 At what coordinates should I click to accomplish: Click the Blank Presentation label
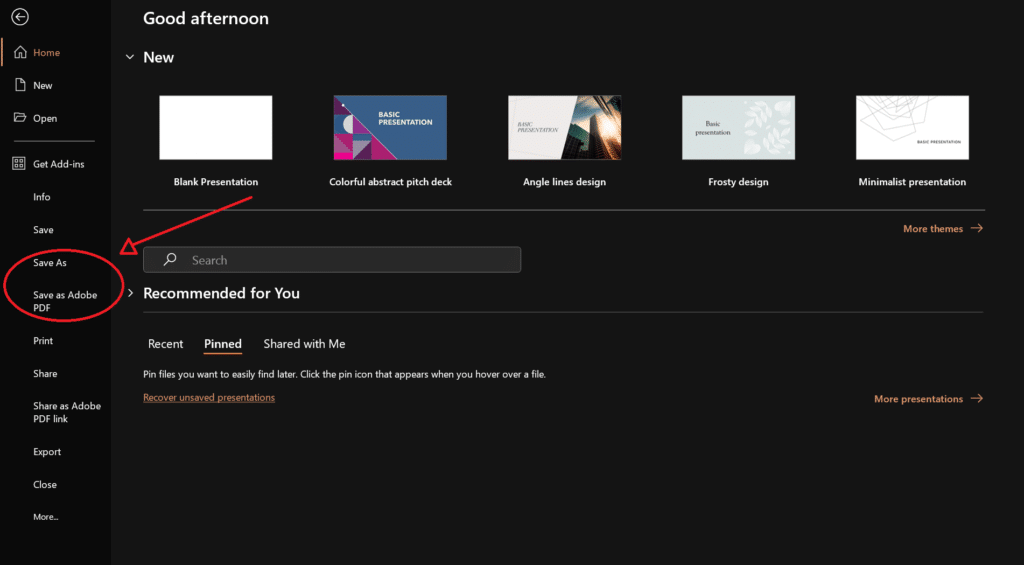[216, 182]
